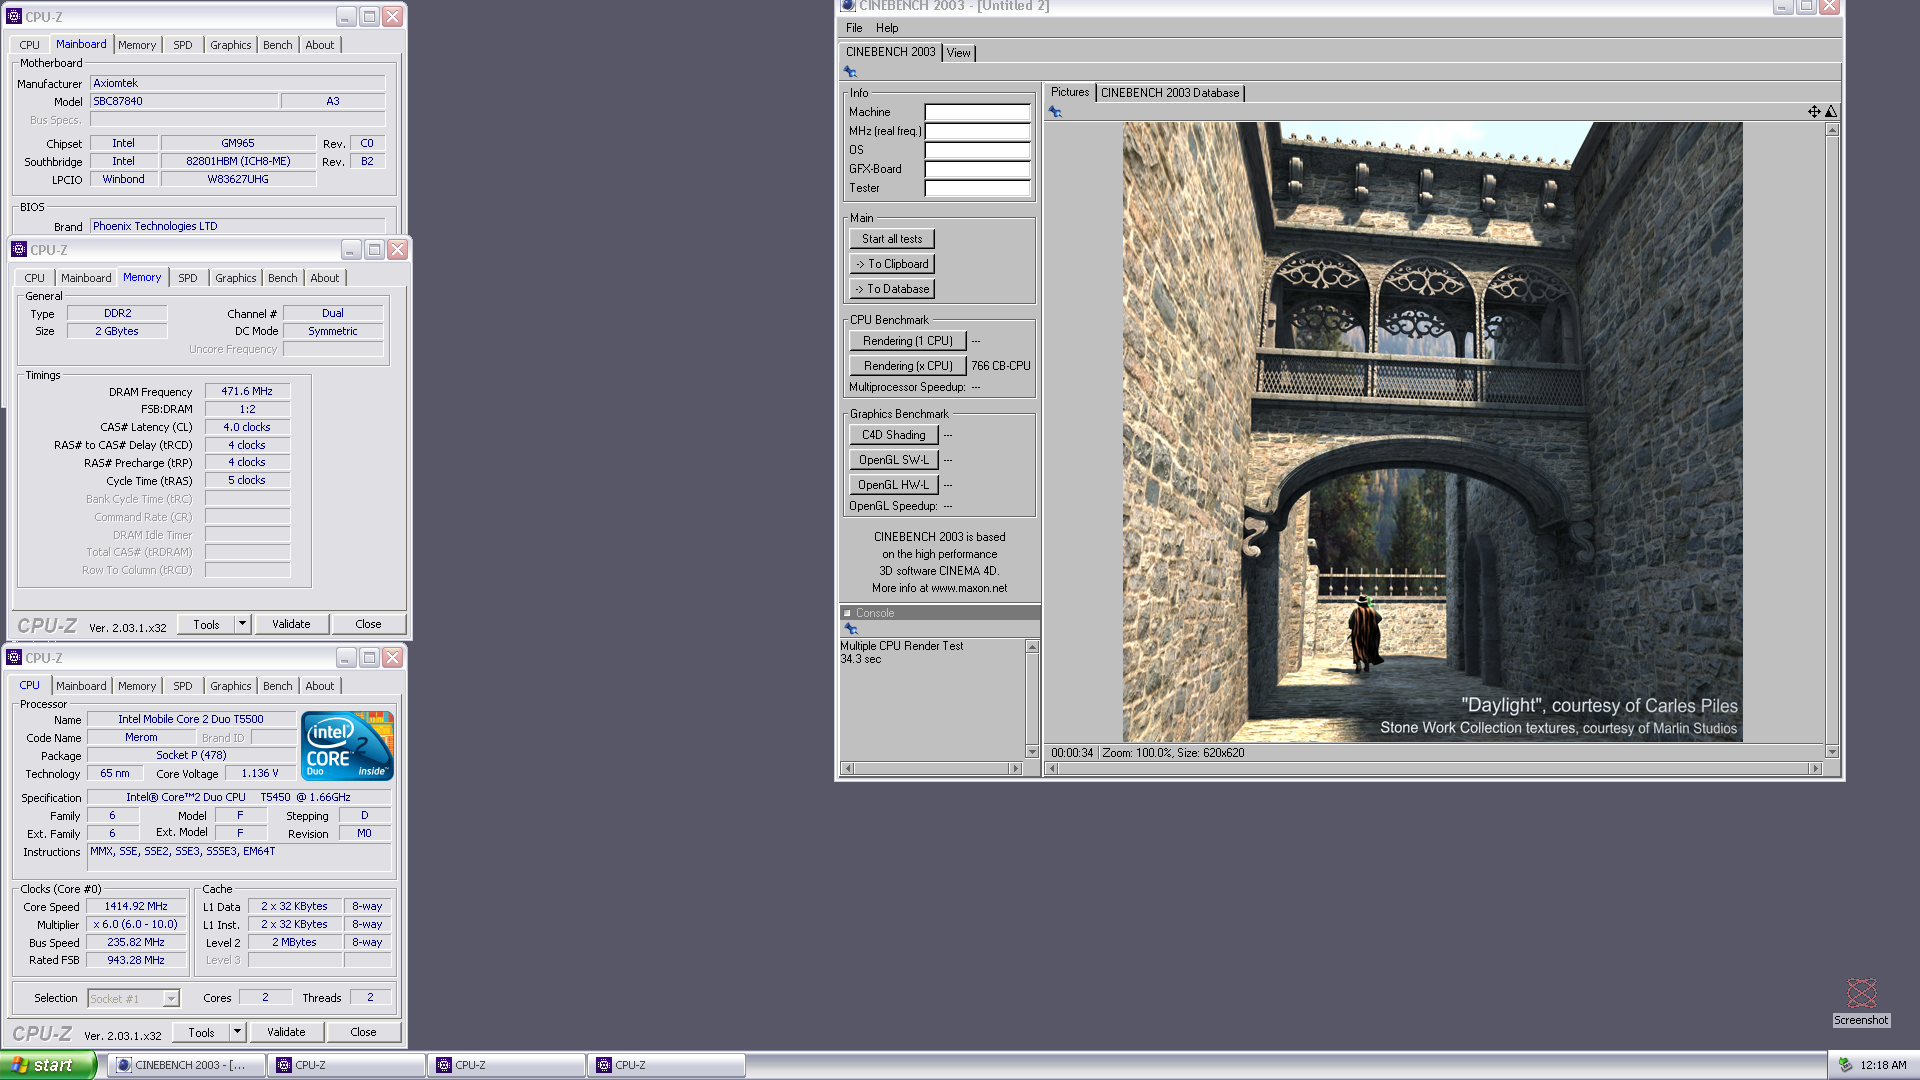The width and height of the screenshot is (1920, 1080).
Task: Open the Tools dropdown arrow in the CPU-Z CPU window
Action: click(237, 1032)
